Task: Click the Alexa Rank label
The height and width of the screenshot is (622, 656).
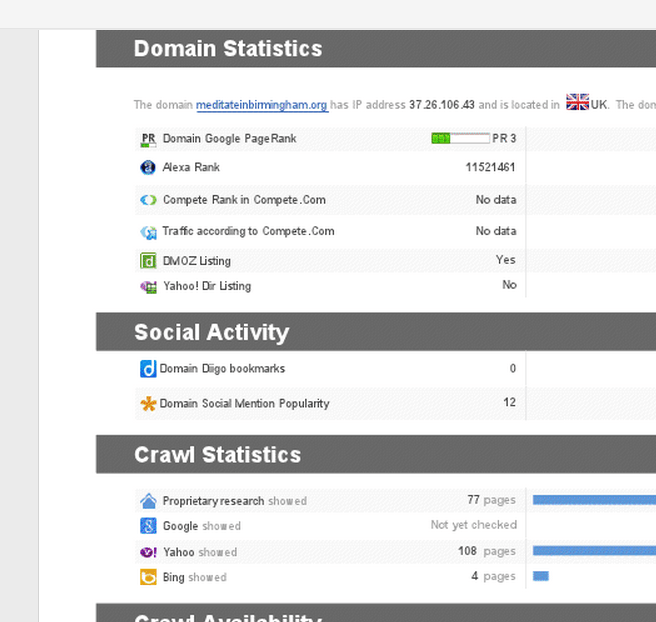Action: click(191, 167)
